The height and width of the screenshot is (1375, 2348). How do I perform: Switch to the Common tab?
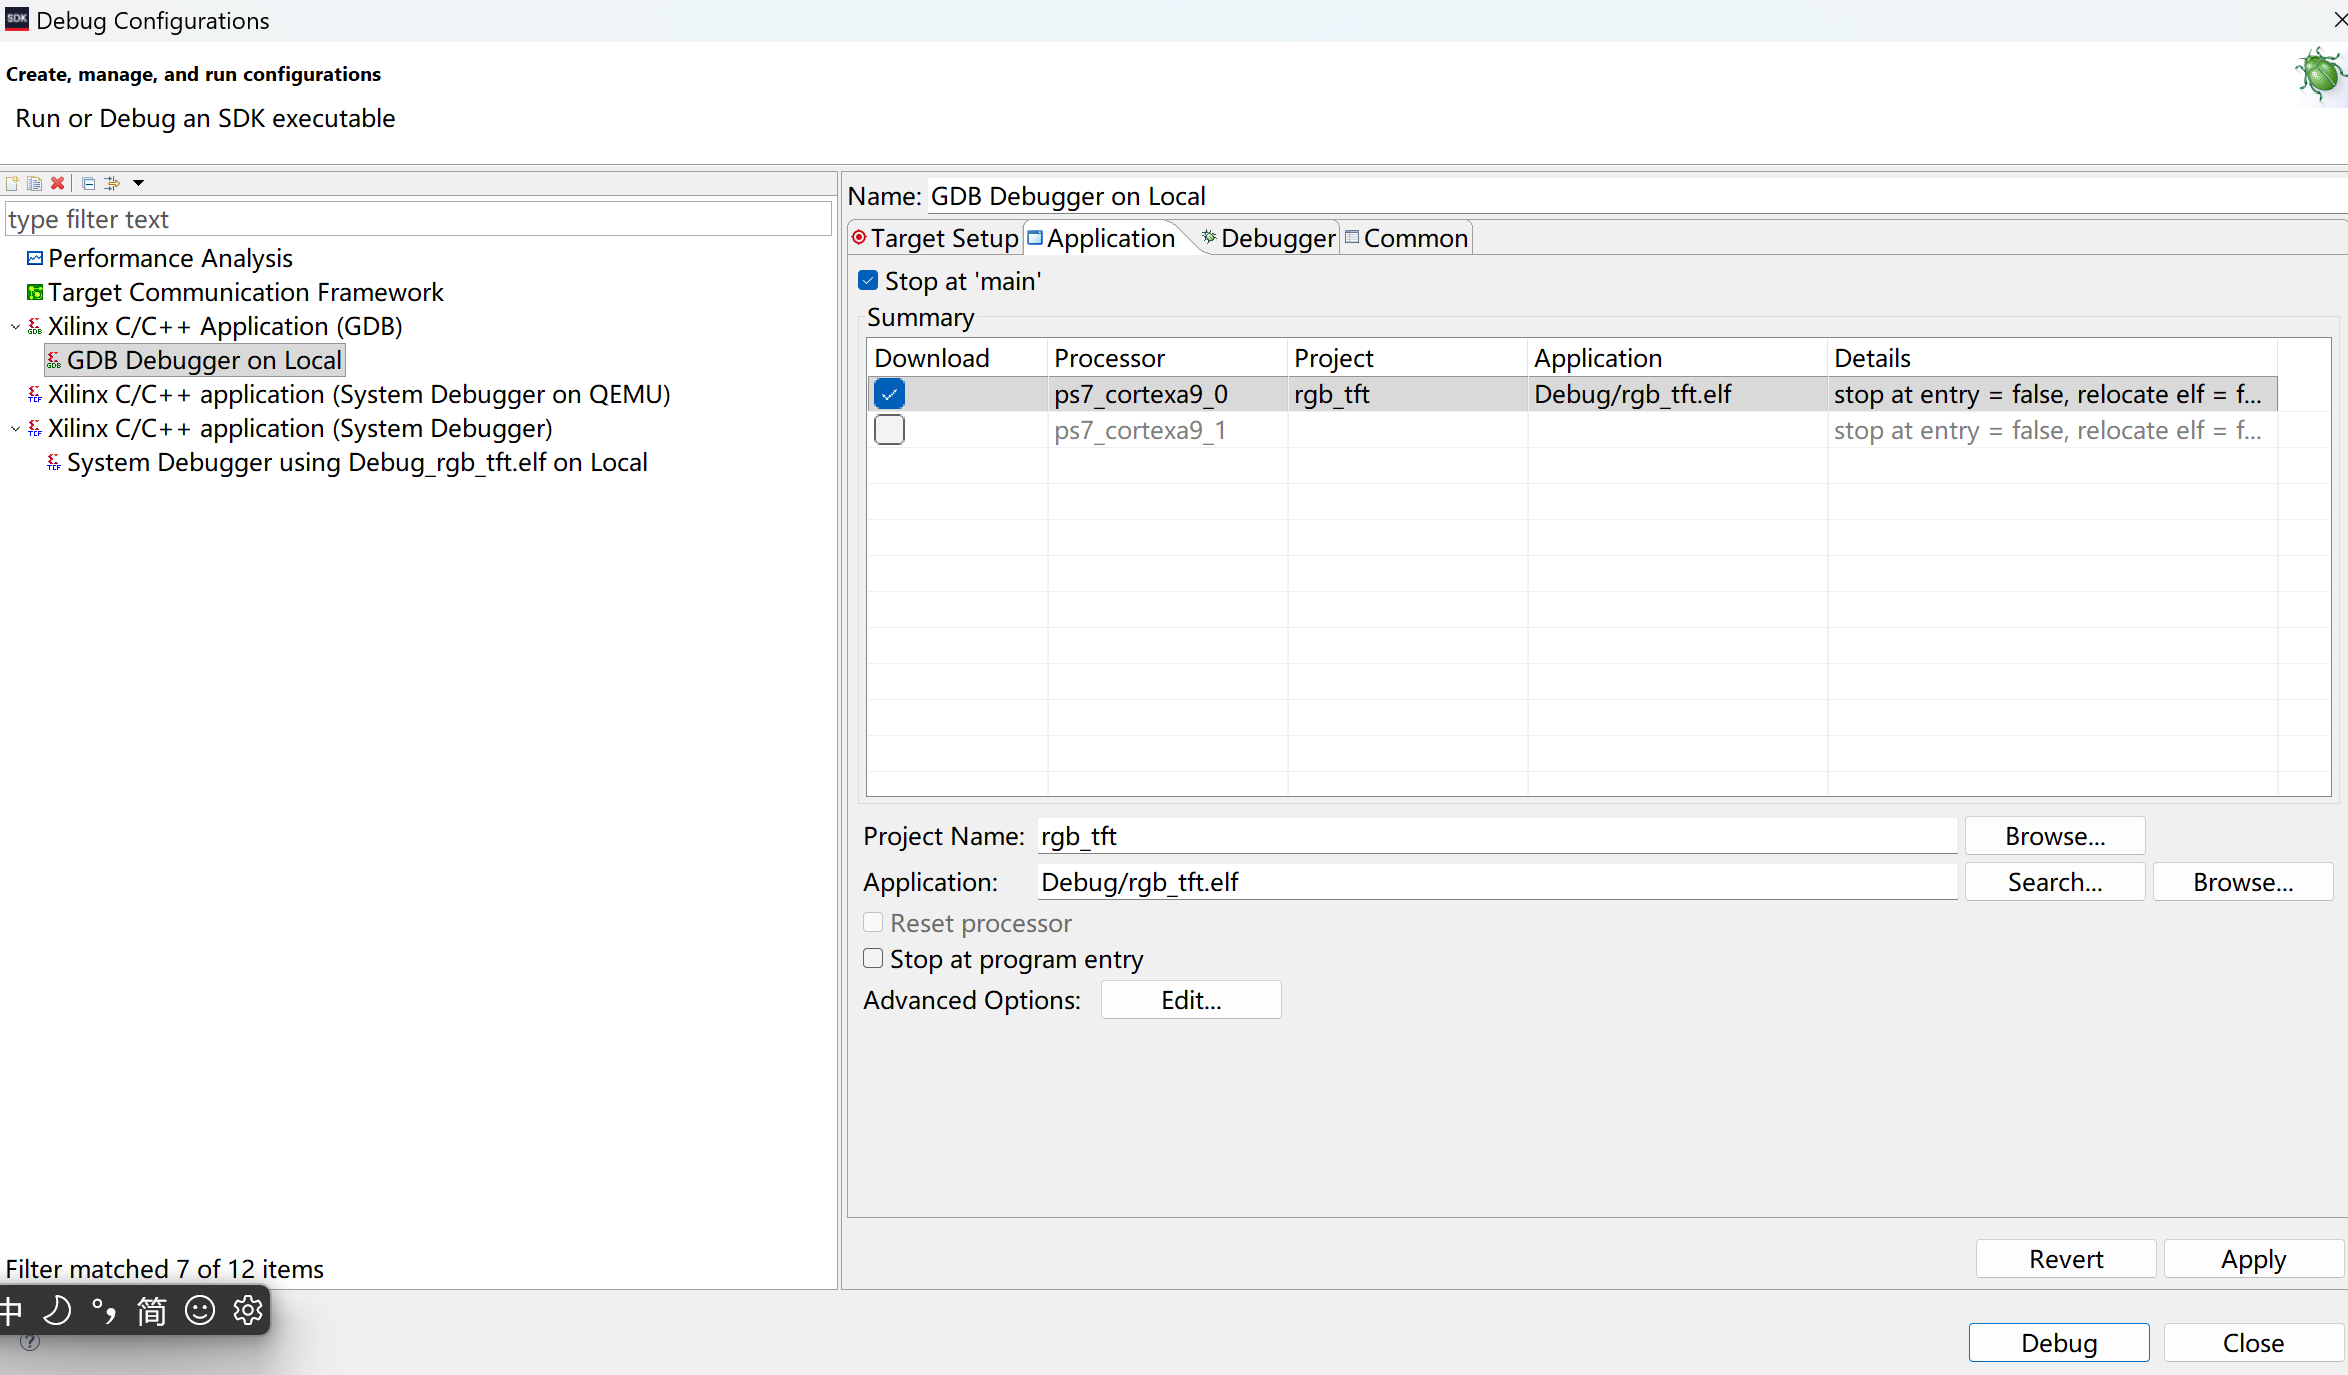[1406, 238]
